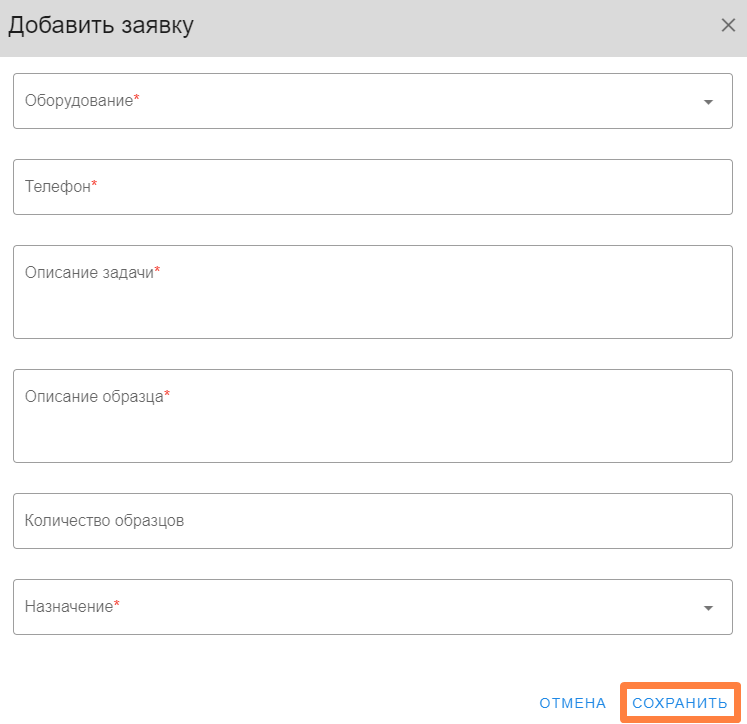Click the red asterisk beside Телефон
The image size is (747, 724).
pos(95,185)
